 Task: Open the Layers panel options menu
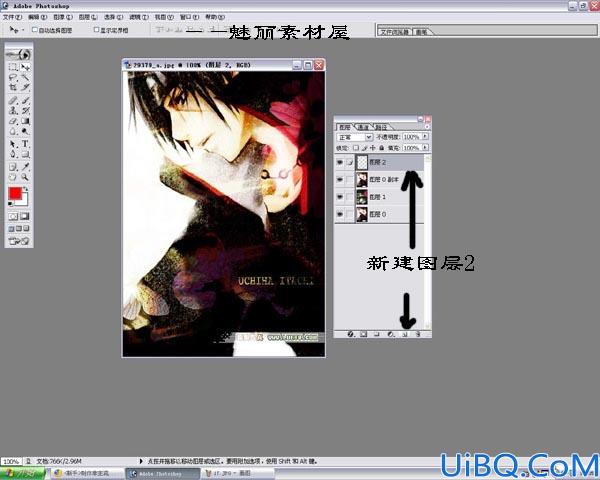coord(427,127)
